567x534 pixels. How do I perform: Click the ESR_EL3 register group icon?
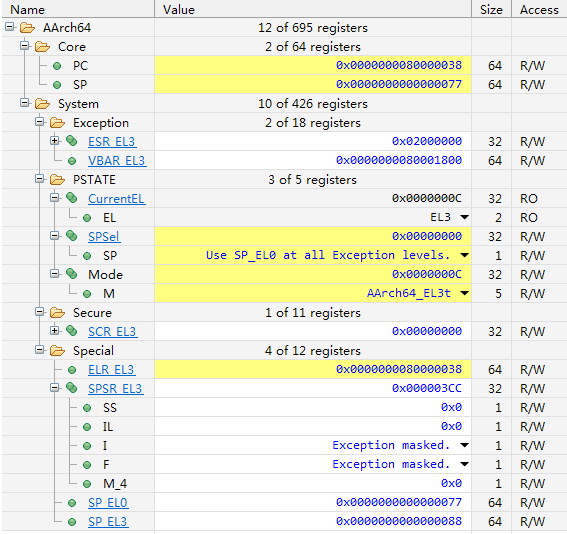coord(72,141)
